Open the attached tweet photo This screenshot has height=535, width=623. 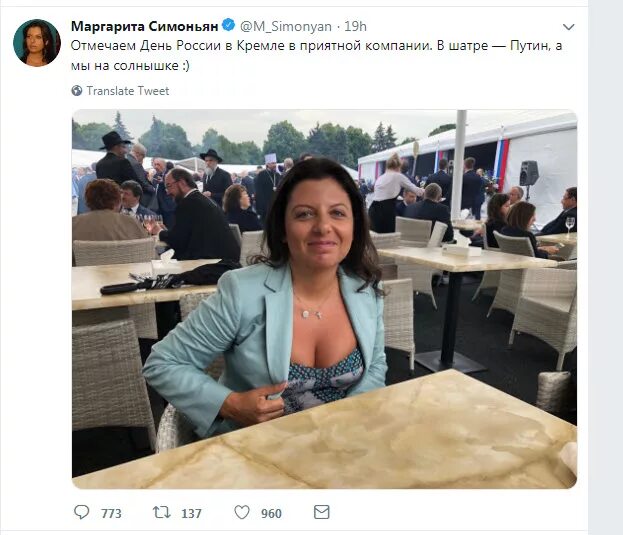[x=324, y=299]
